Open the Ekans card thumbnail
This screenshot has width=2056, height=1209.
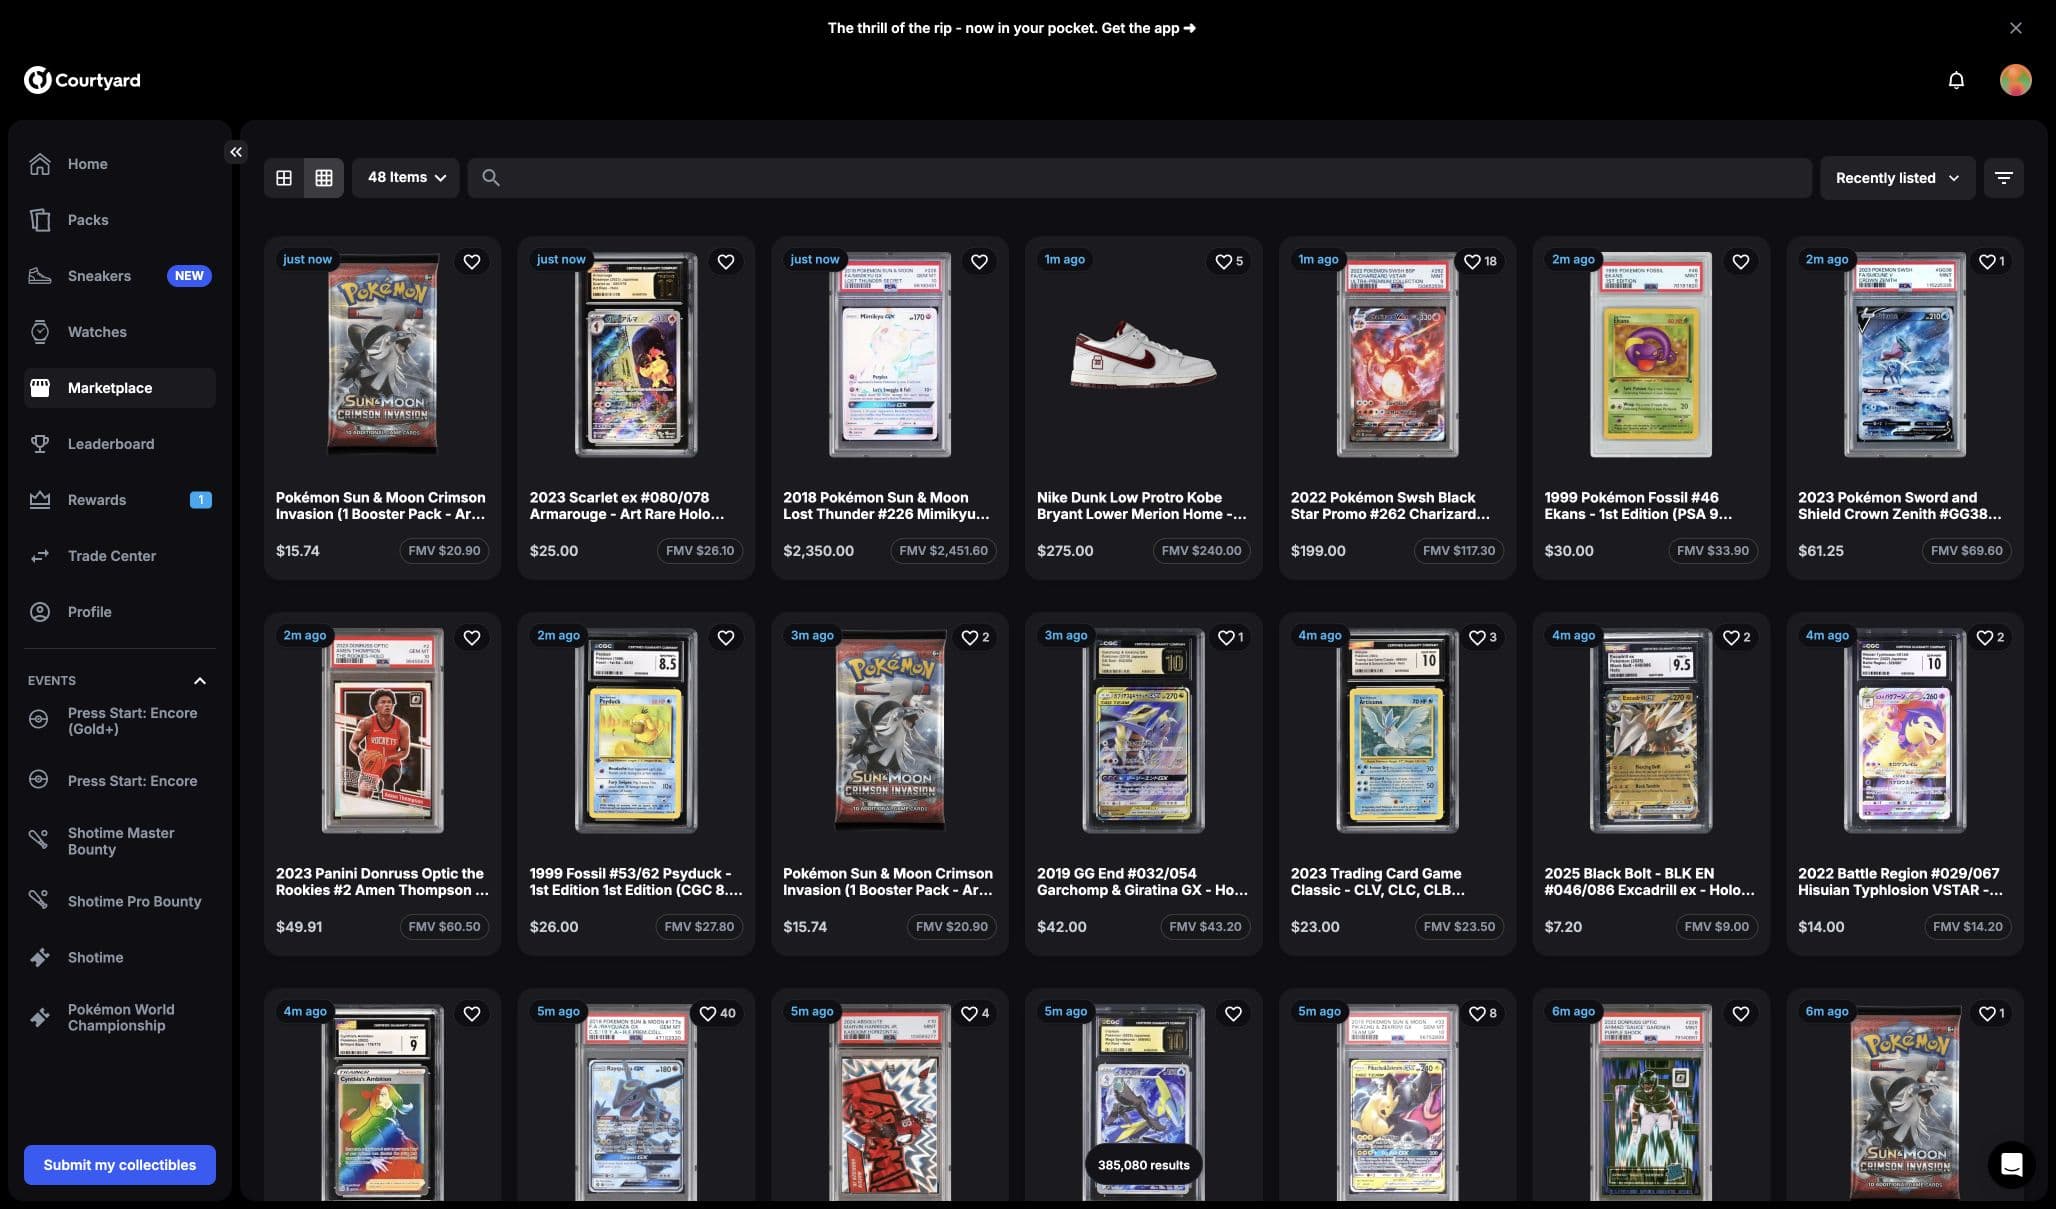coord(1650,354)
